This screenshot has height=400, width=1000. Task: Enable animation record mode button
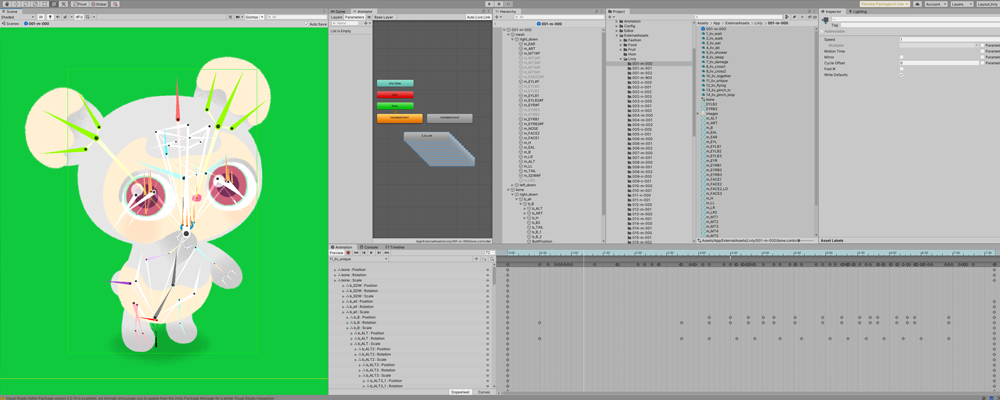[348, 253]
